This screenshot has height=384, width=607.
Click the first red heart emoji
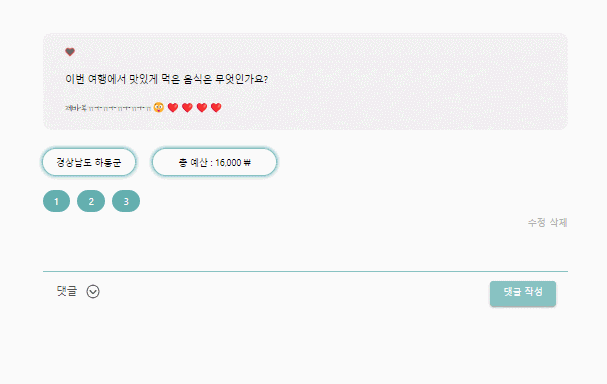[173, 108]
